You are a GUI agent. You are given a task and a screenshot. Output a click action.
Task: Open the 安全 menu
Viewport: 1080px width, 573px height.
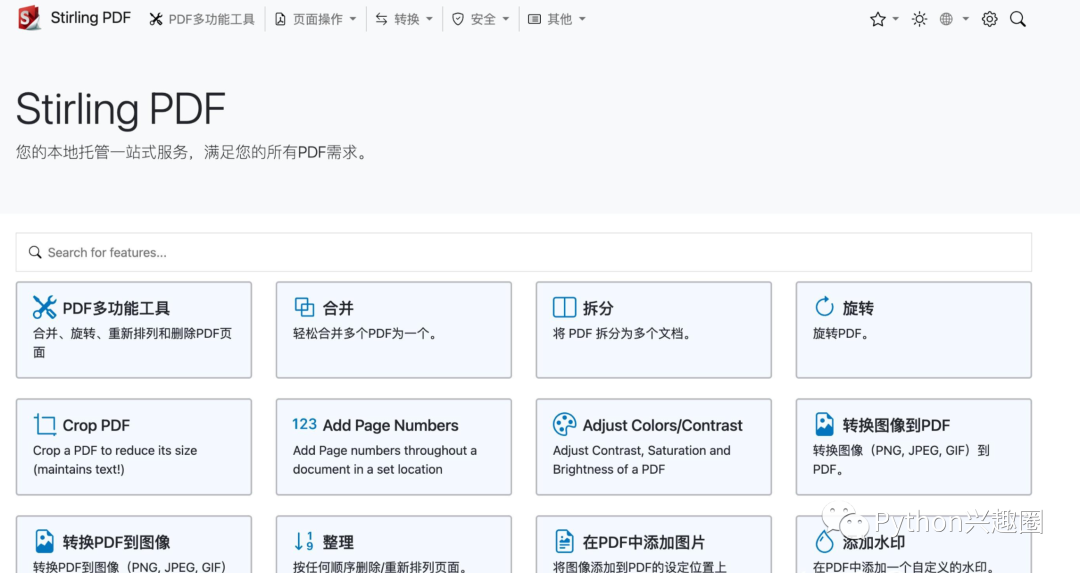pos(483,19)
